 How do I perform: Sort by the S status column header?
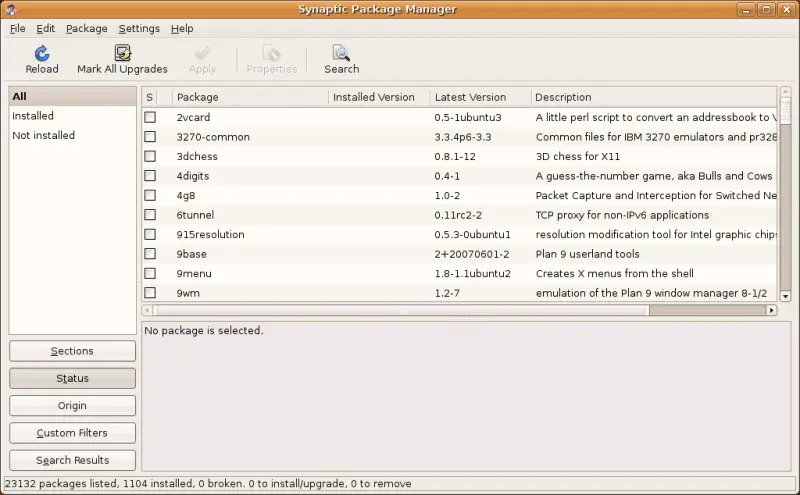click(149, 97)
